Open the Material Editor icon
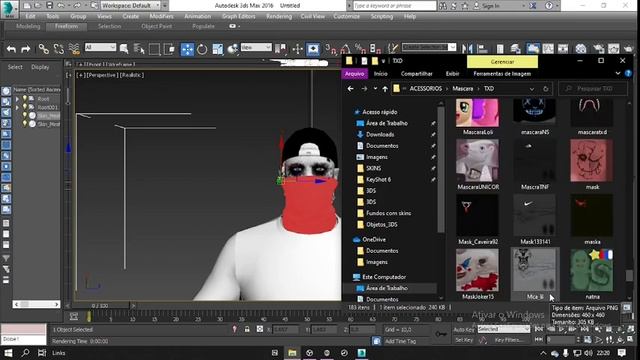Screen dimensions: 640x360 pos(581,49)
